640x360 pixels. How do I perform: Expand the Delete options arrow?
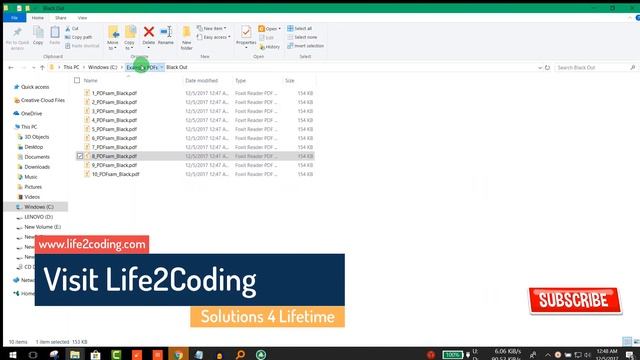pyautogui.click(x=149, y=48)
